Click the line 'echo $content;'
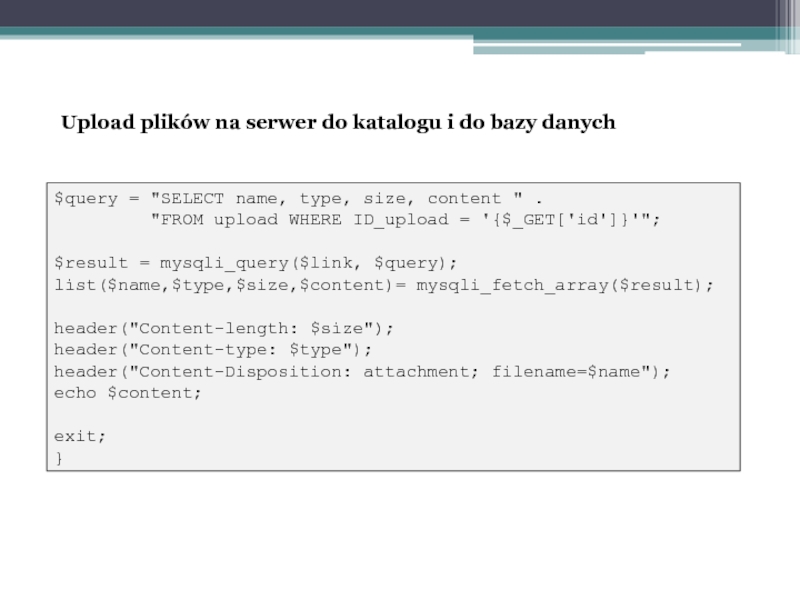This screenshot has width=800, height=600. [128, 393]
